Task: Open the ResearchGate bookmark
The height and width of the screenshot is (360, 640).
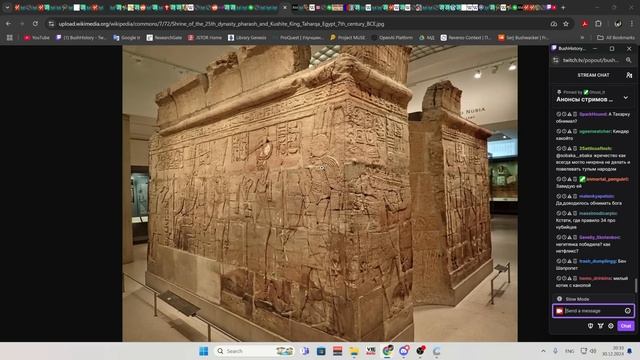Action: pos(164,38)
